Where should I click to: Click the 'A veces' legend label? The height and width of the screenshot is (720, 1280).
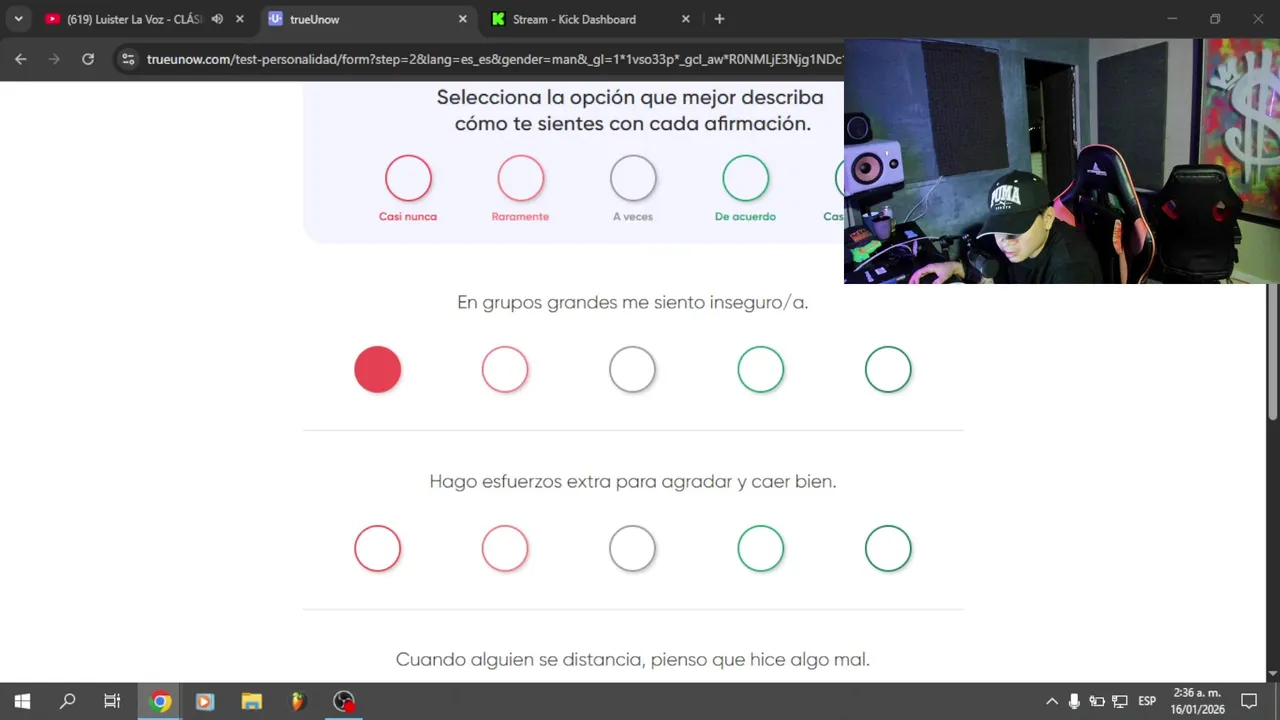633,216
